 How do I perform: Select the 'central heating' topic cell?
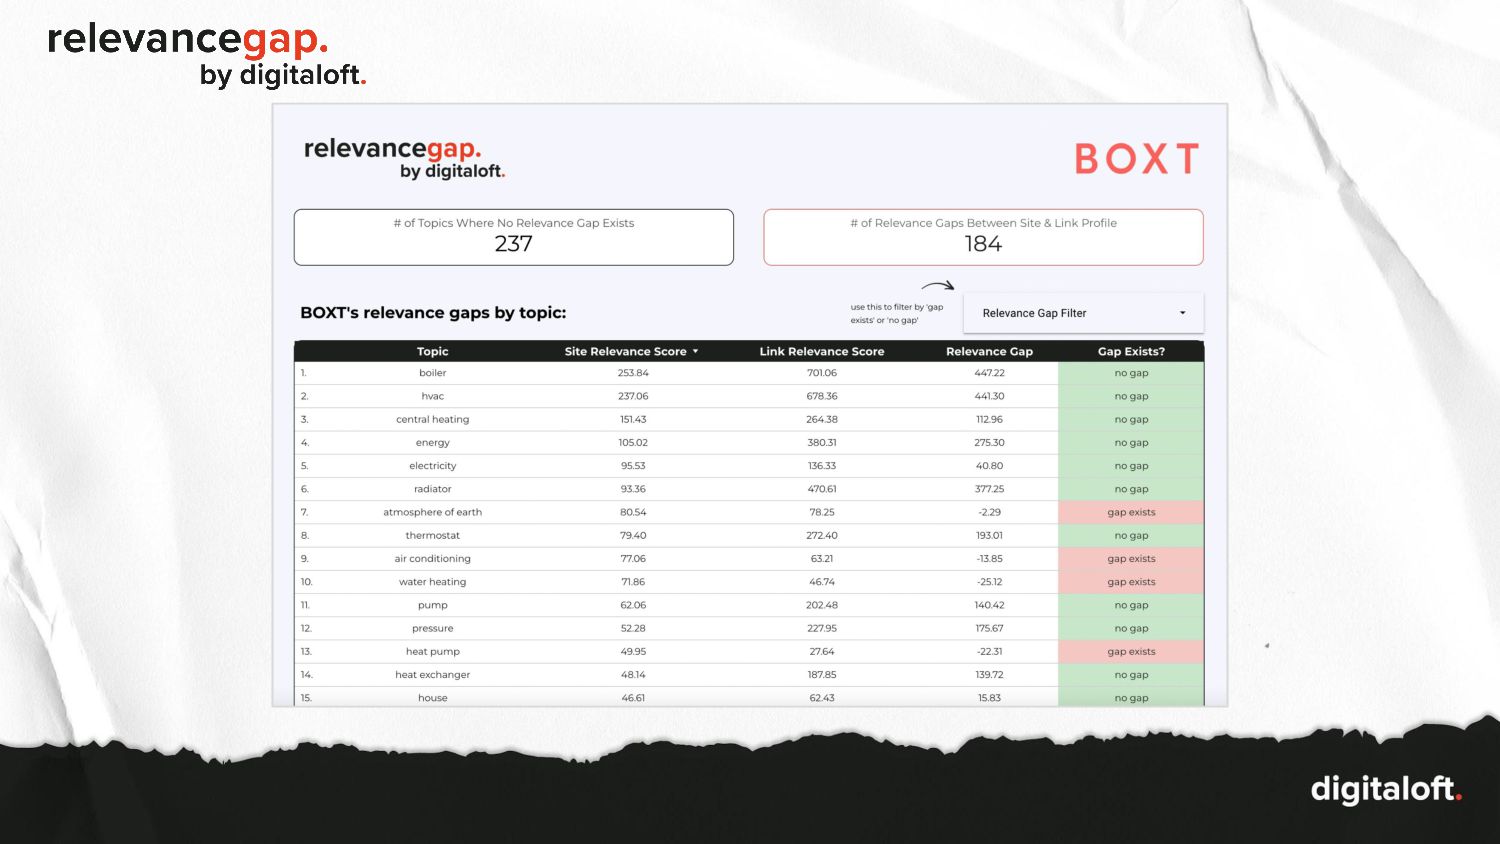point(432,419)
